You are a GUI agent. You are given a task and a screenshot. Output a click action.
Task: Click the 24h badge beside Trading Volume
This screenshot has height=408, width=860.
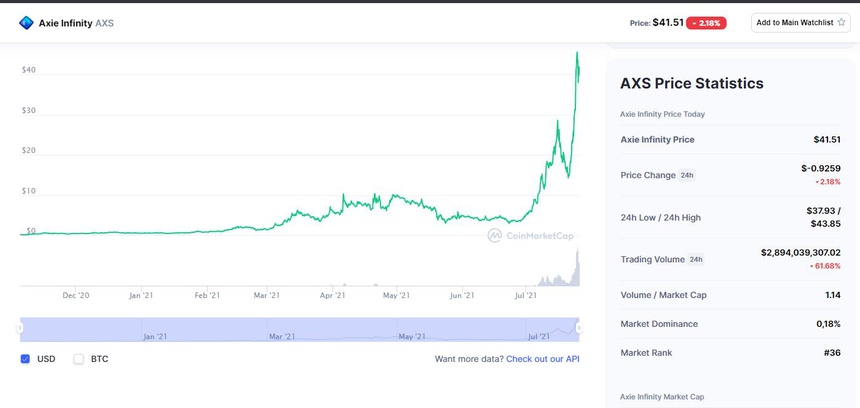point(695,259)
